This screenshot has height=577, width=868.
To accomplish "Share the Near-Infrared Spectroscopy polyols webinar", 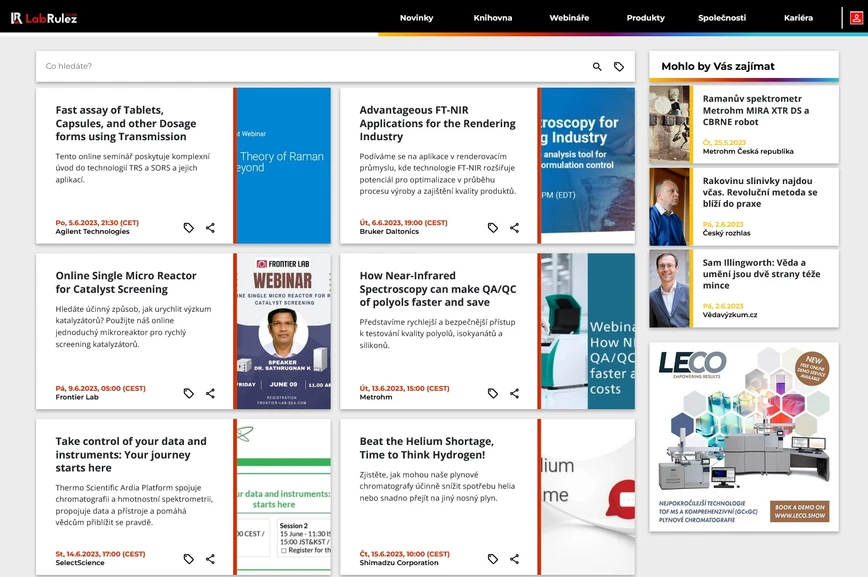I will click(x=514, y=393).
